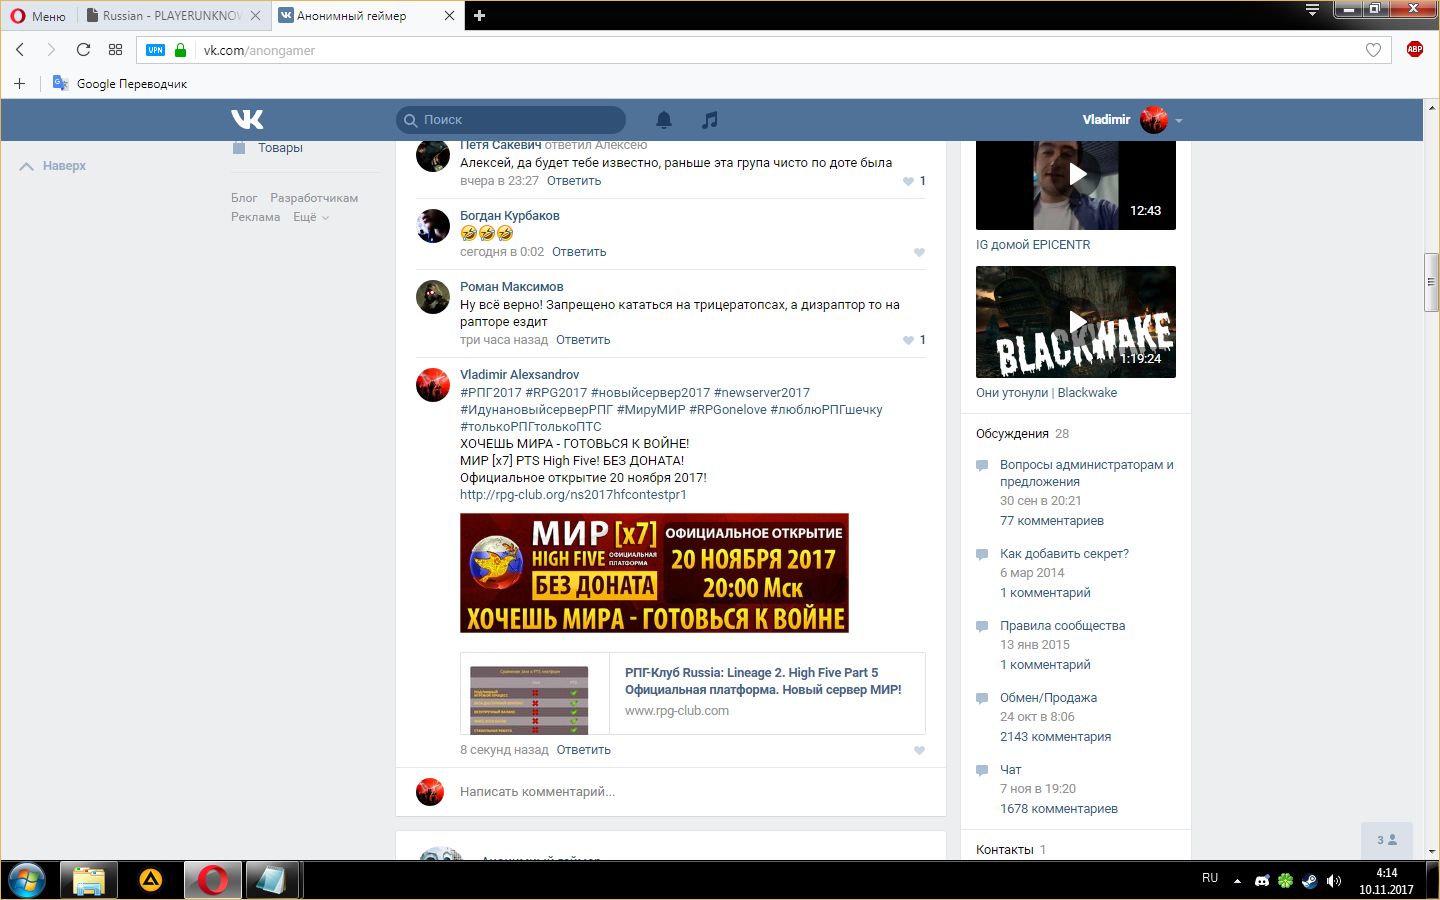Open the Чат discussion
1440x900 pixels.
(x=1011, y=770)
